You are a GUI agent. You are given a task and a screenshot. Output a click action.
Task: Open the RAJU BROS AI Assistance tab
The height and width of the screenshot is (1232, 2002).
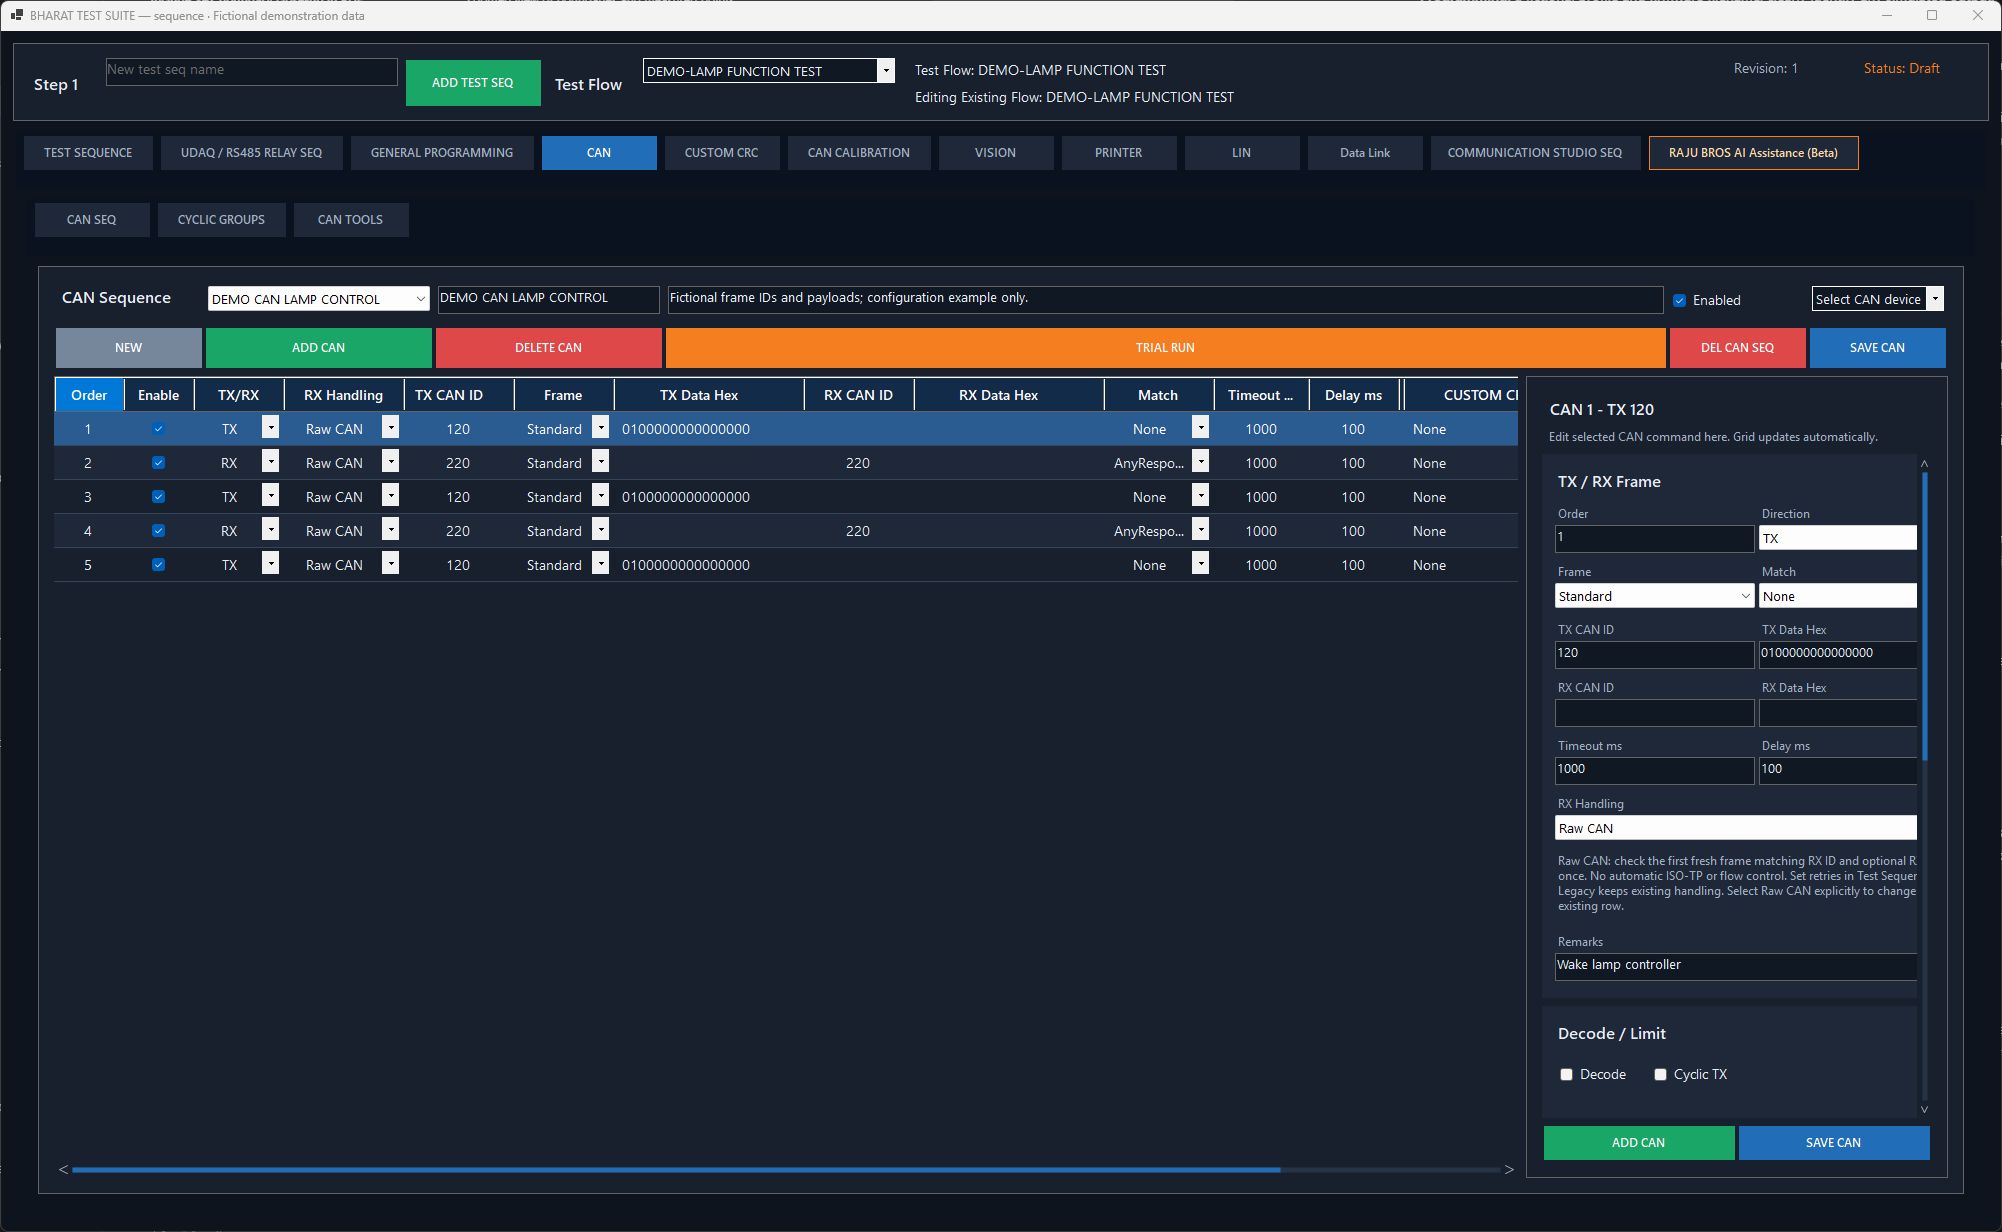1753,153
